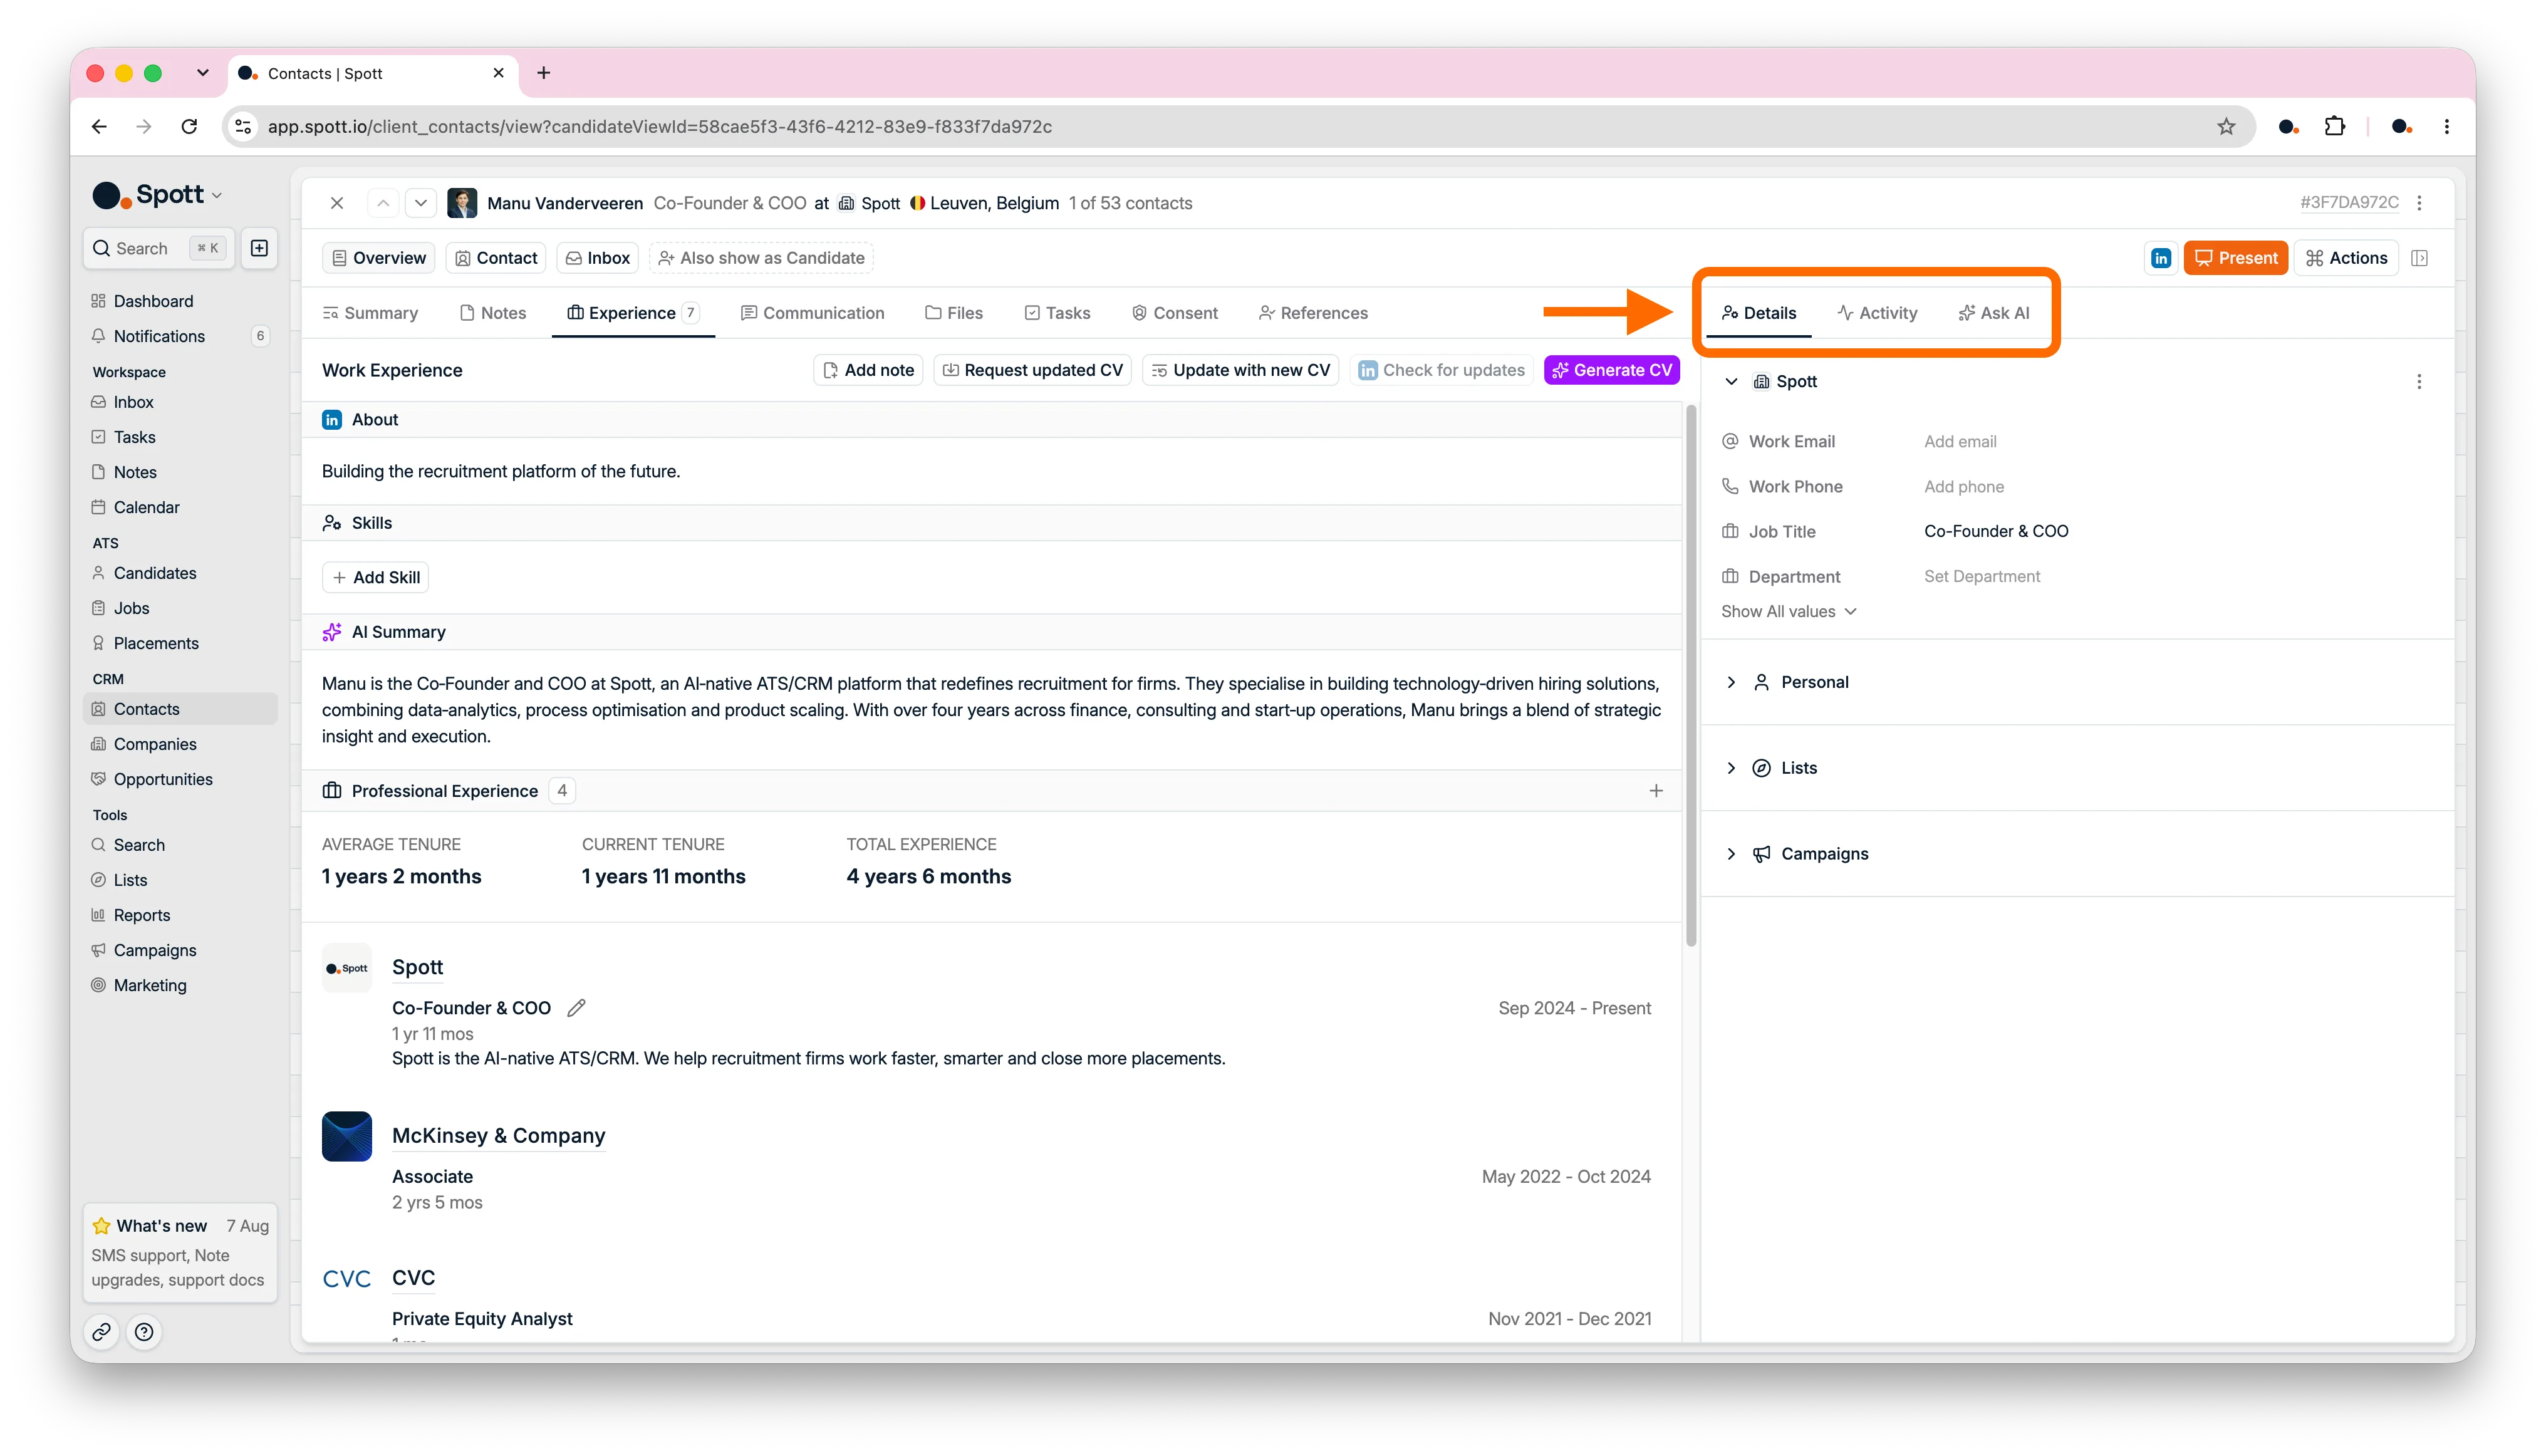
Task: Open Notifications in sidebar
Action: pos(180,336)
